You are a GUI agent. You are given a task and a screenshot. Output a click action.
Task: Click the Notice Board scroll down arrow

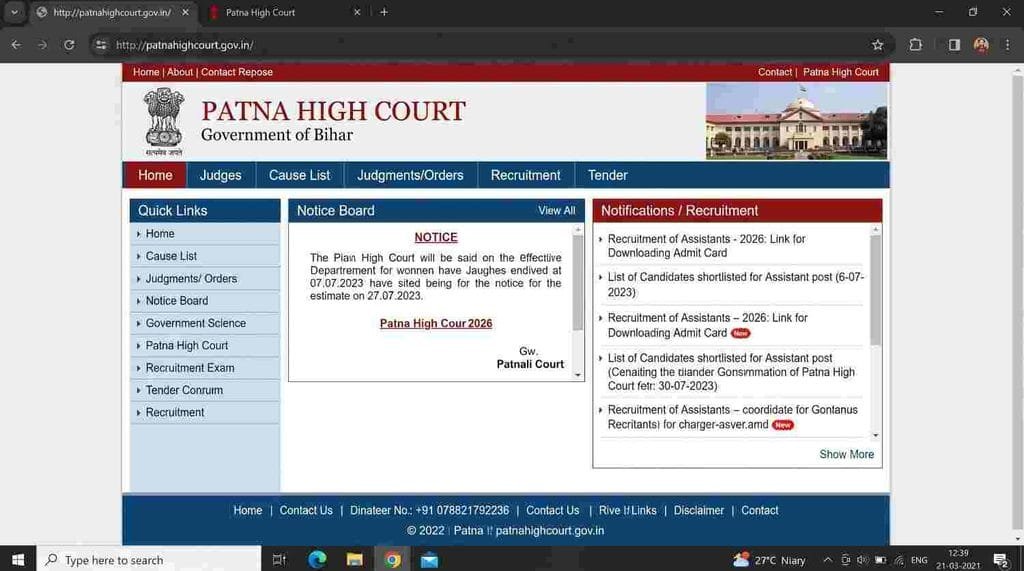577,375
